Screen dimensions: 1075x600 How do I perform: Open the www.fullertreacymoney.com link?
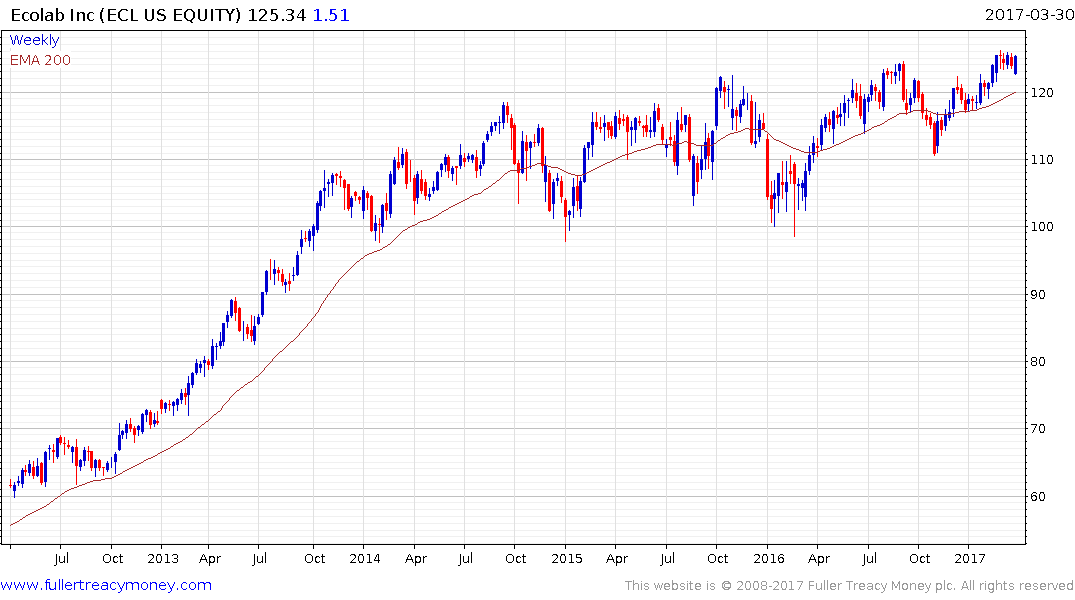coord(106,585)
